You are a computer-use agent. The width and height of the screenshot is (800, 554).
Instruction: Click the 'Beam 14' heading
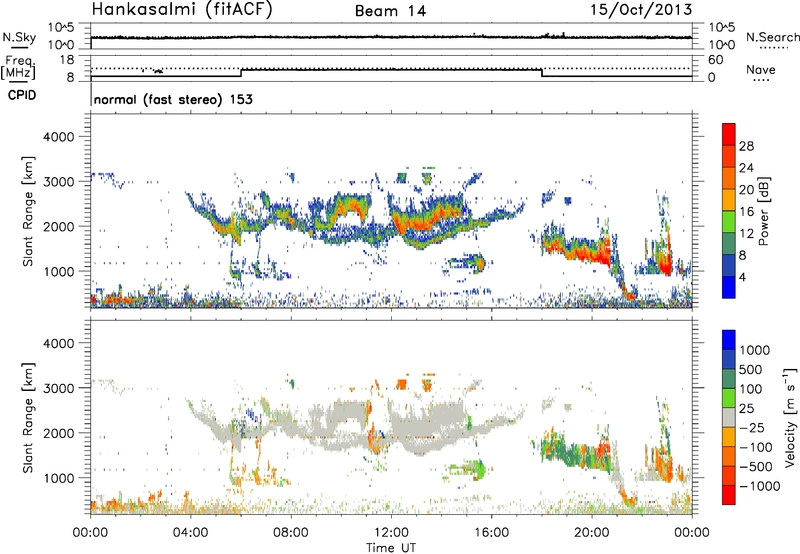point(390,11)
